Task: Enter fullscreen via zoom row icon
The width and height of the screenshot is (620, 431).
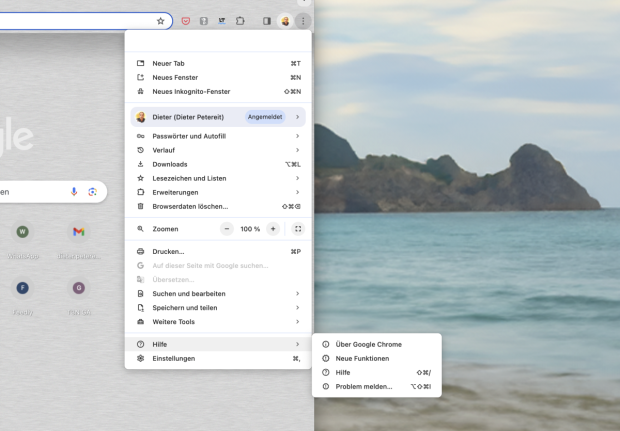Action: point(298,229)
